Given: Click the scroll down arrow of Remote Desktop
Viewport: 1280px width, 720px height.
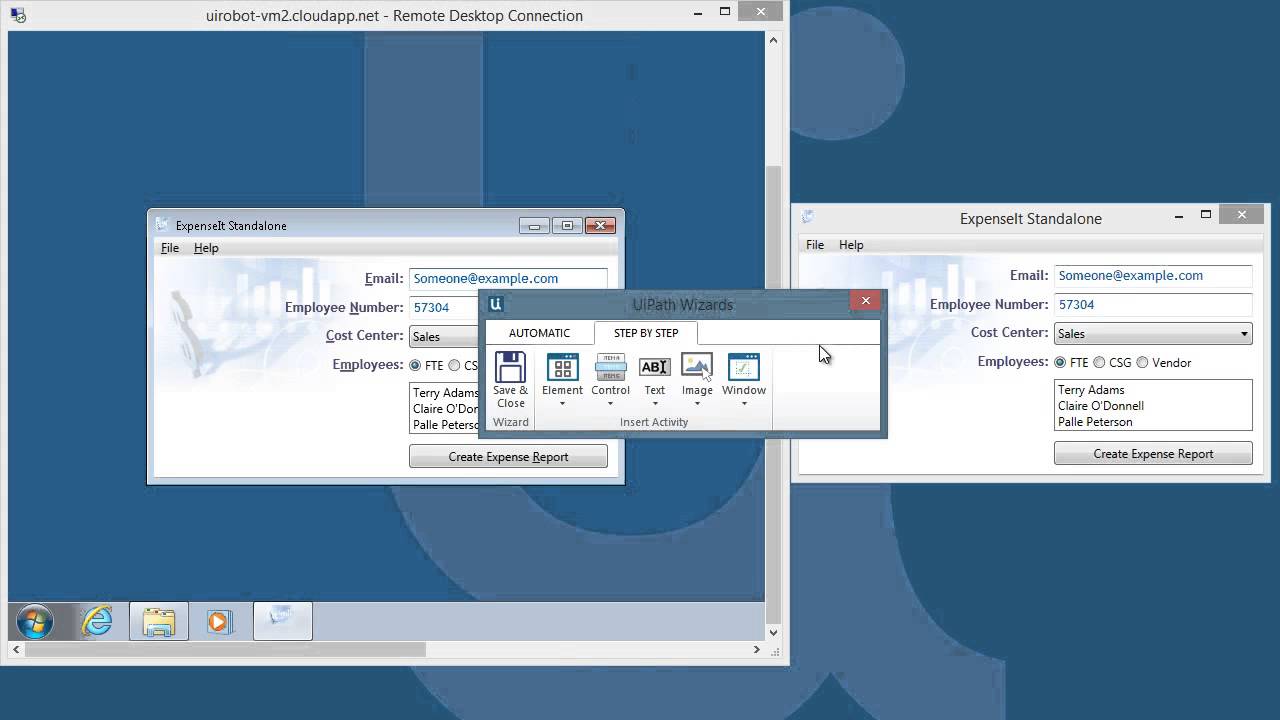Looking at the screenshot, I should pyautogui.click(x=773, y=633).
